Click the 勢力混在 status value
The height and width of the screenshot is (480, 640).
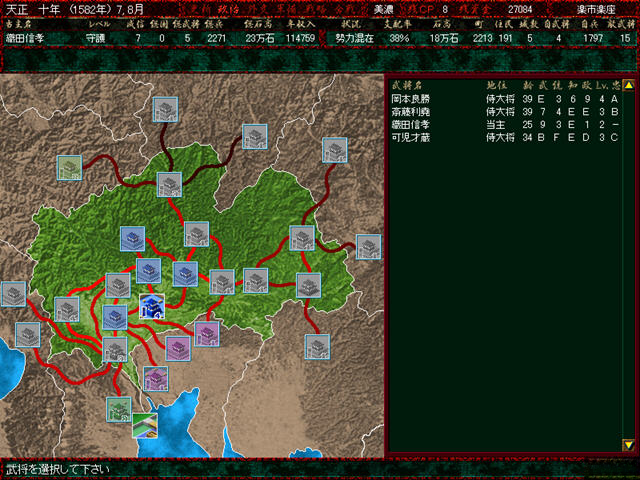(x=354, y=39)
